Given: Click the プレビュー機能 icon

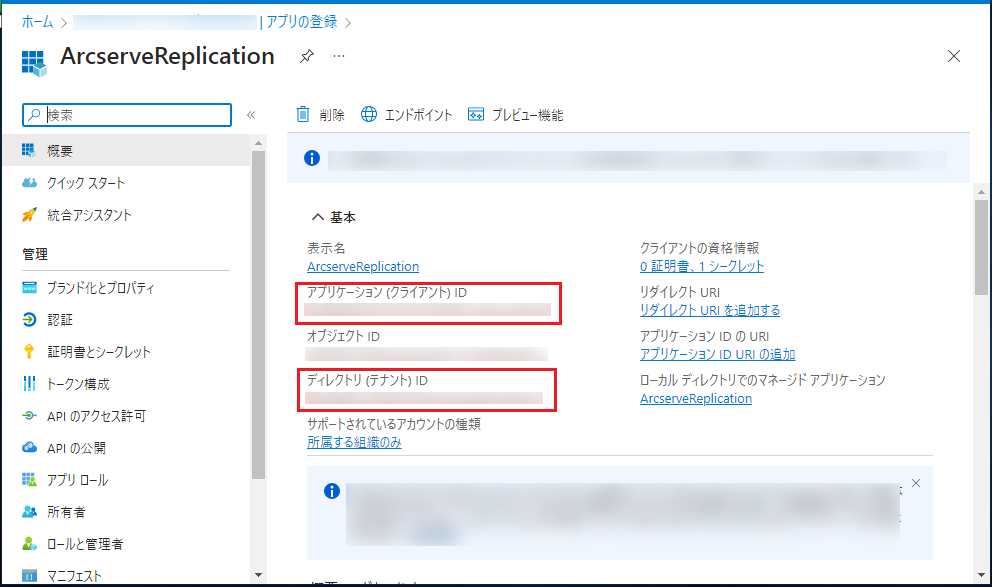Looking at the screenshot, I should click(x=476, y=114).
